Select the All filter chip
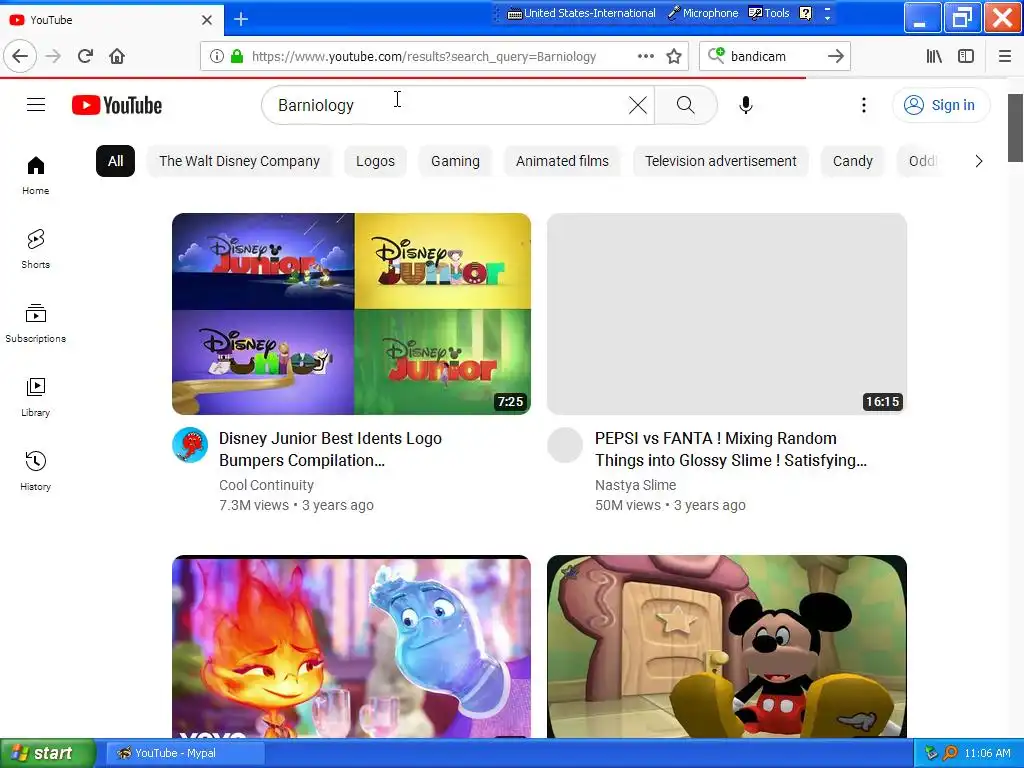Screen dimensions: 1024x768 pos(116,161)
